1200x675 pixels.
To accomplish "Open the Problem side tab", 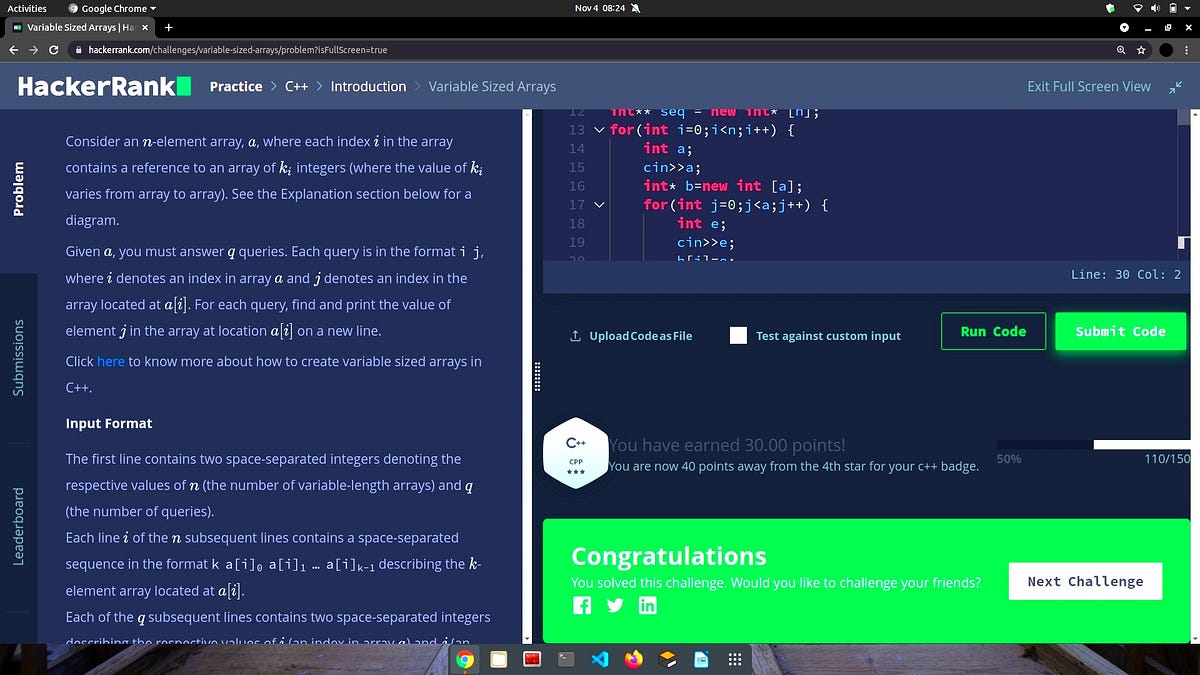I will tap(18, 189).
